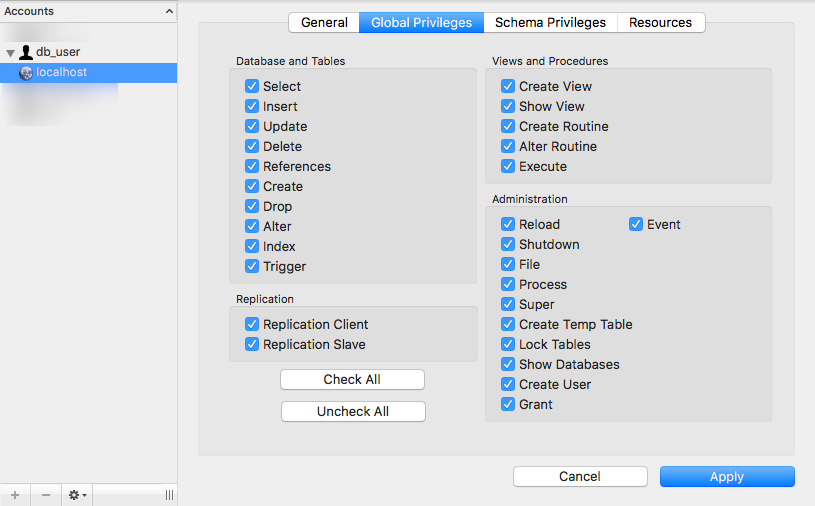The height and width of the screenshot is (506, 815).
Task: Click the sidebar resize grip handle
Action: tap(169, 495)
